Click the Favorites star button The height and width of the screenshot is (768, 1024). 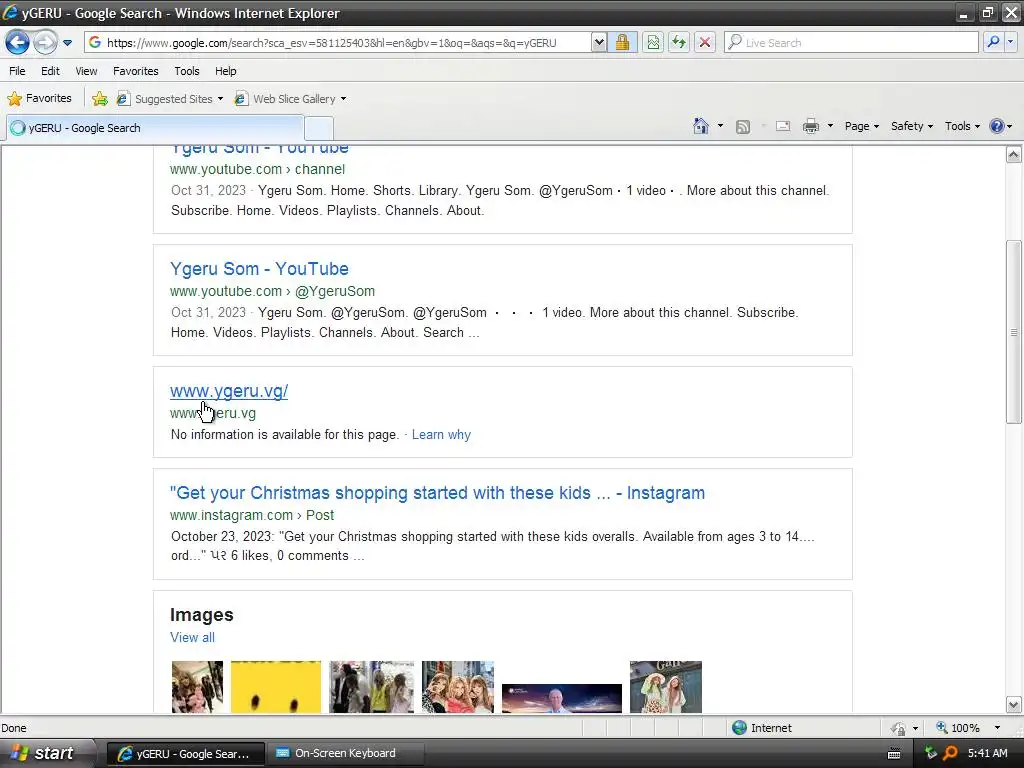click(x=39, y=99)
